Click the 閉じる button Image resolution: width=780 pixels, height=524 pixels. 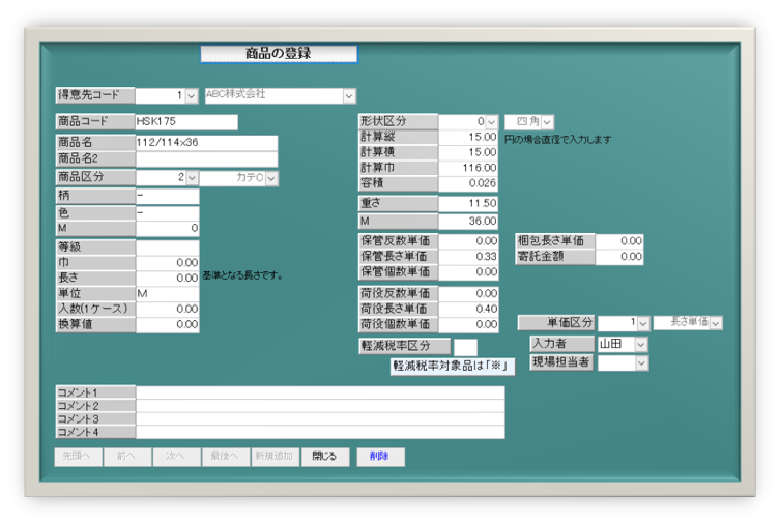324,457
